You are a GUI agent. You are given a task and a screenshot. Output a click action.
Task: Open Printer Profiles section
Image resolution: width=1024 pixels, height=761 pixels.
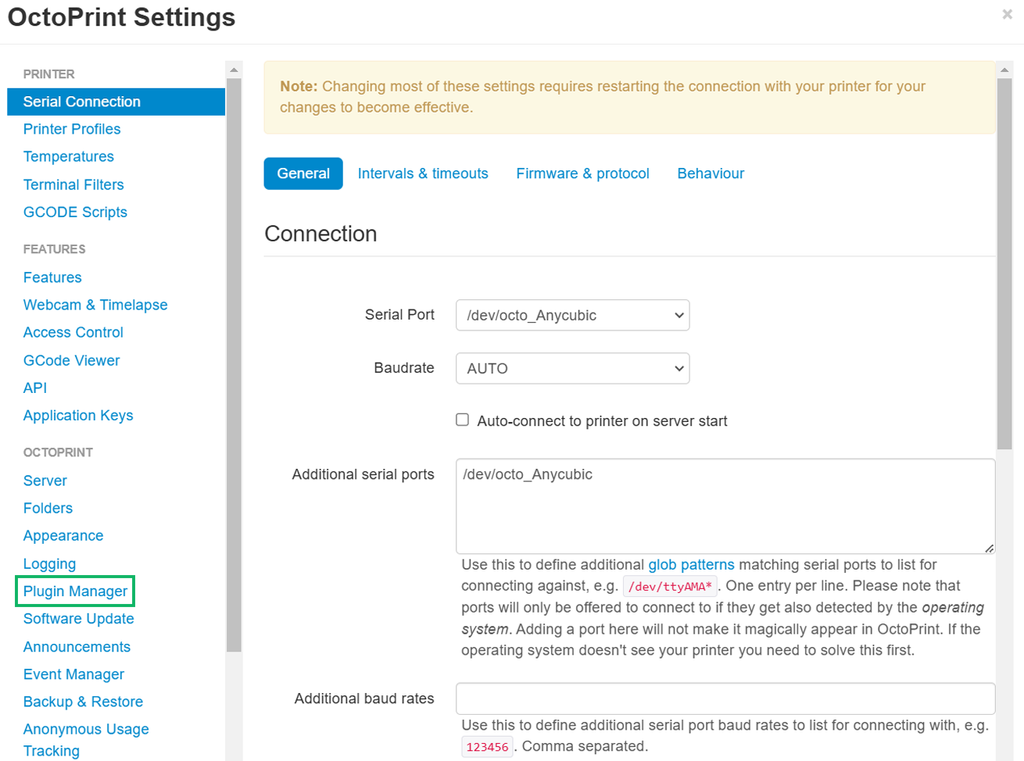72,129
